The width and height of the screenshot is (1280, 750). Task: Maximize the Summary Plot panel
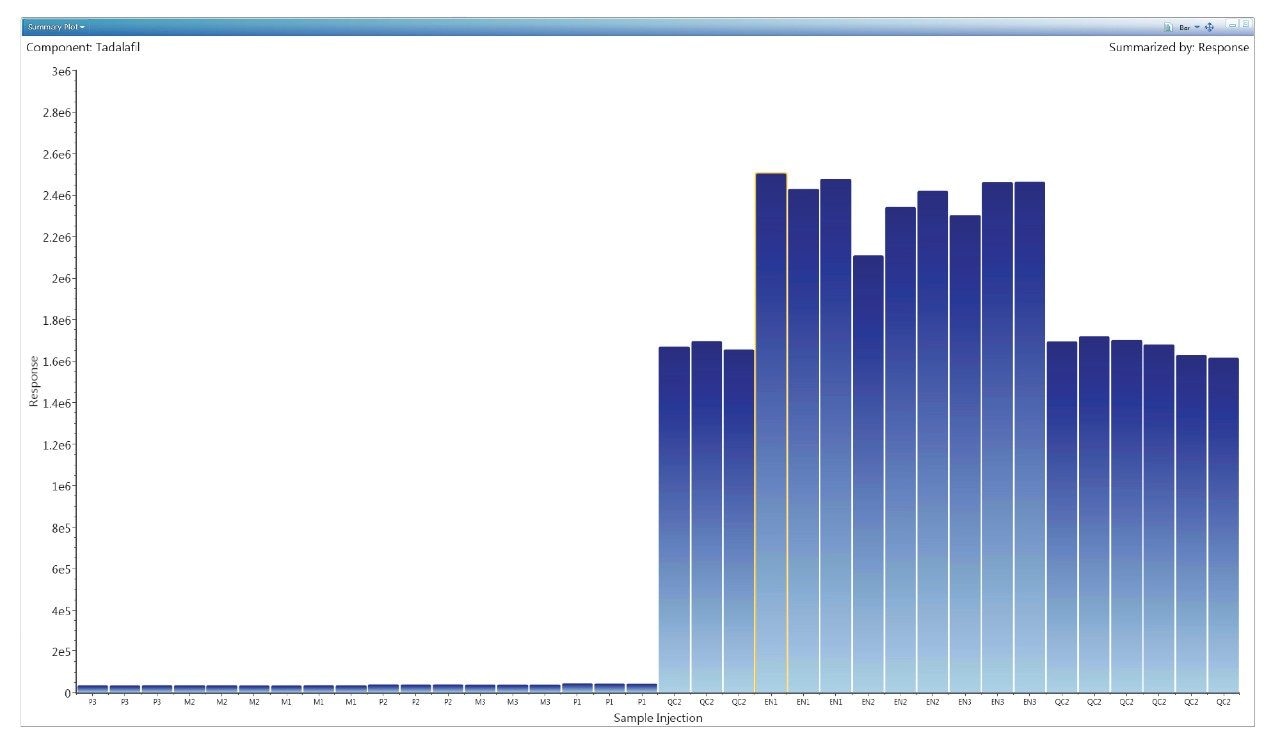(x=1245, y=25)
